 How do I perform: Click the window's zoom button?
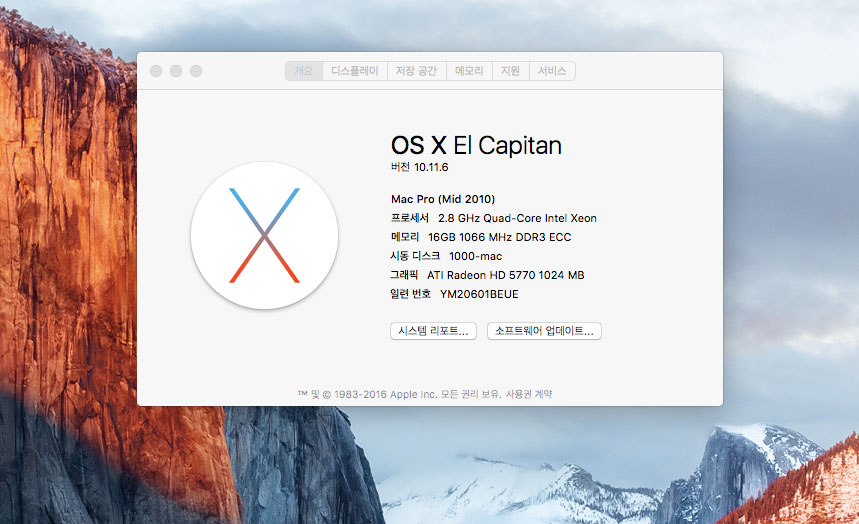click(x=196, y=71)
